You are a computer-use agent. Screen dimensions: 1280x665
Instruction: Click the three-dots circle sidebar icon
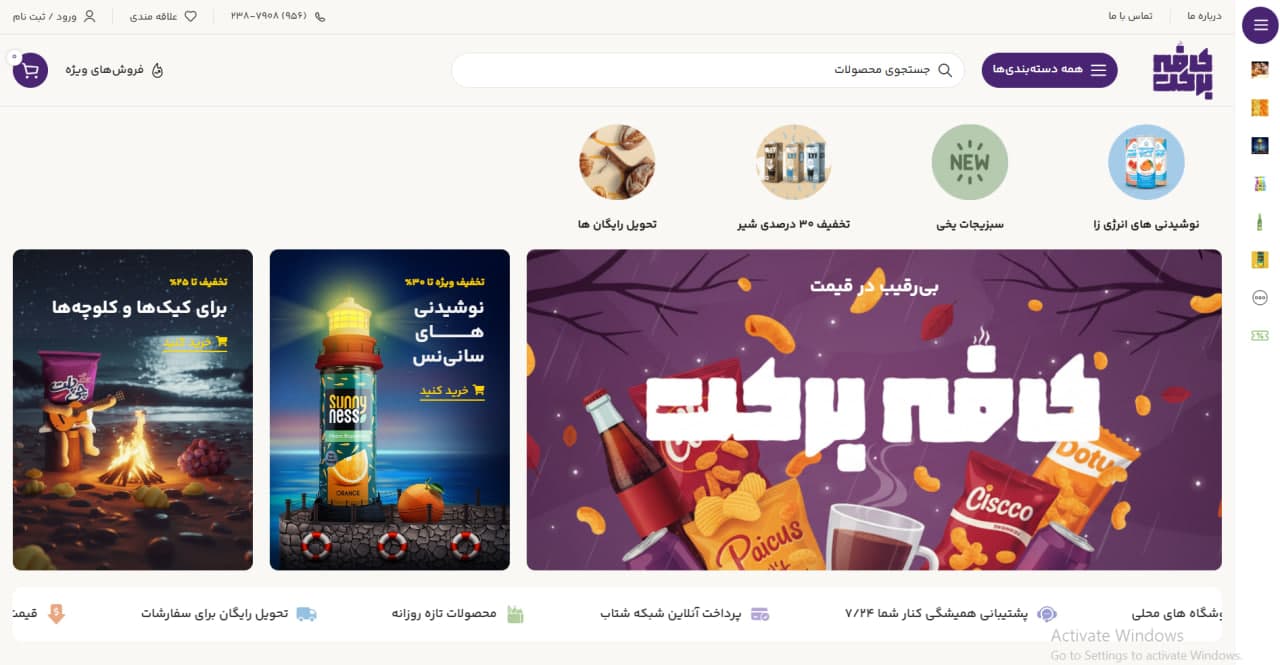[1260, 298]
